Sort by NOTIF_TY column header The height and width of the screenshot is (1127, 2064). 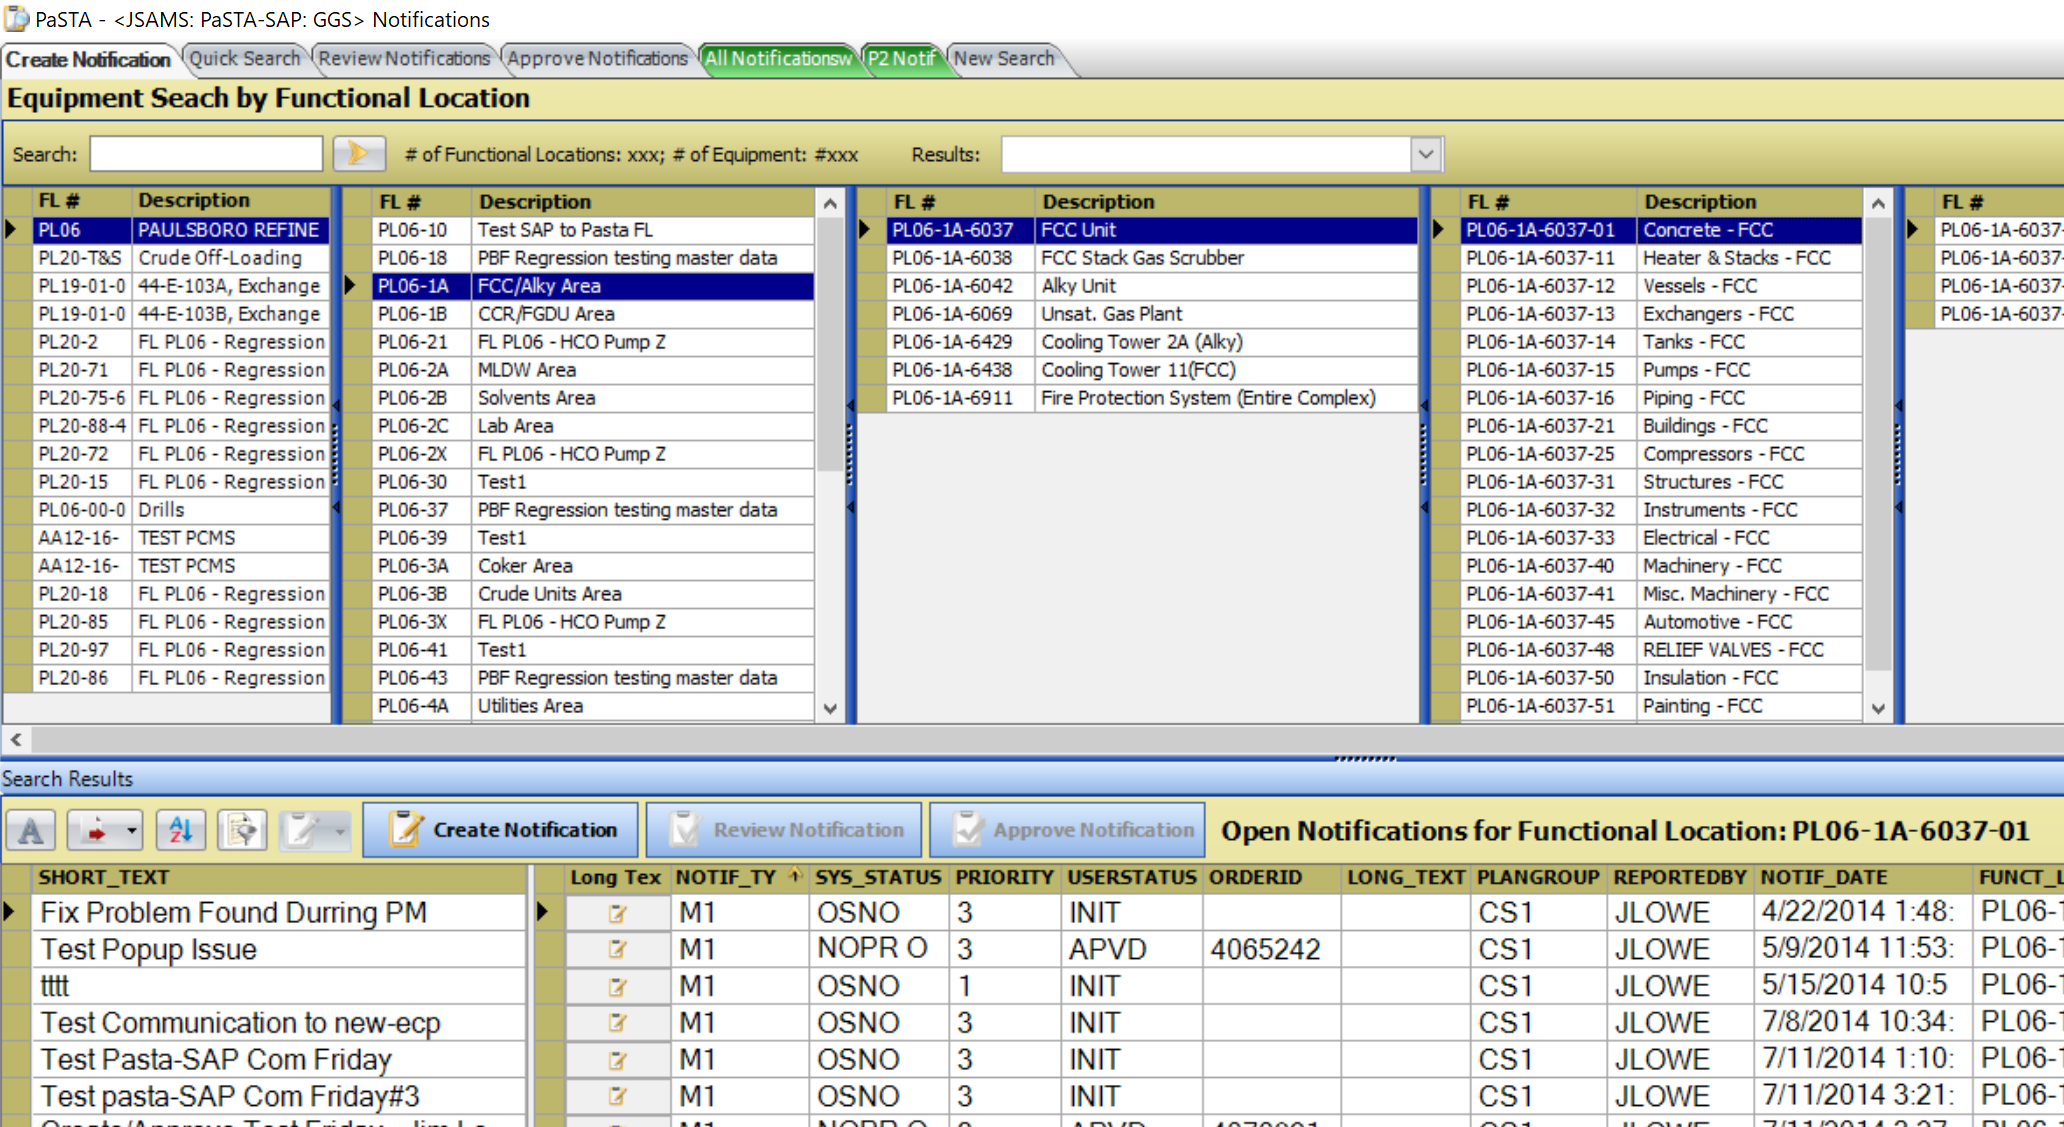pyautogui.click(x=738, y=877)
